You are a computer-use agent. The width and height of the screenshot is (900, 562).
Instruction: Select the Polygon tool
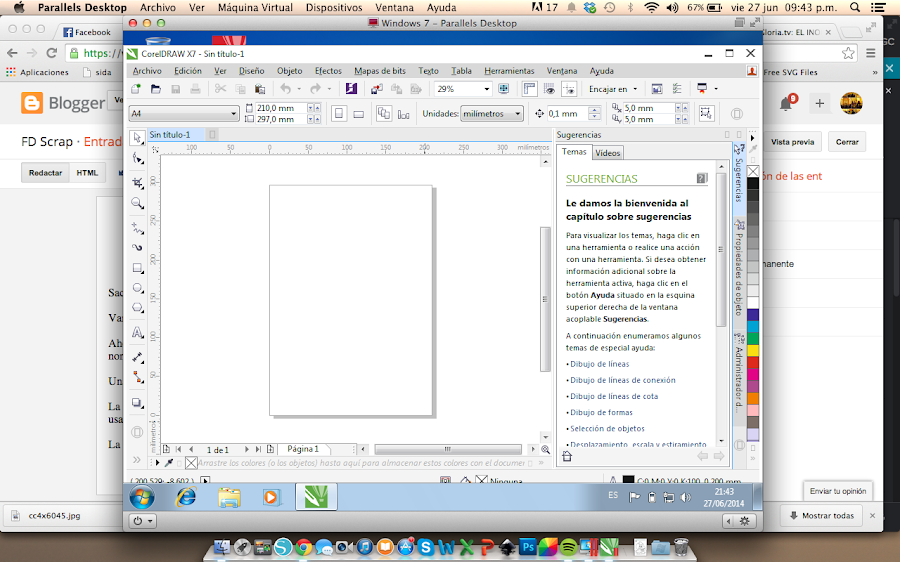pos(137,308)
